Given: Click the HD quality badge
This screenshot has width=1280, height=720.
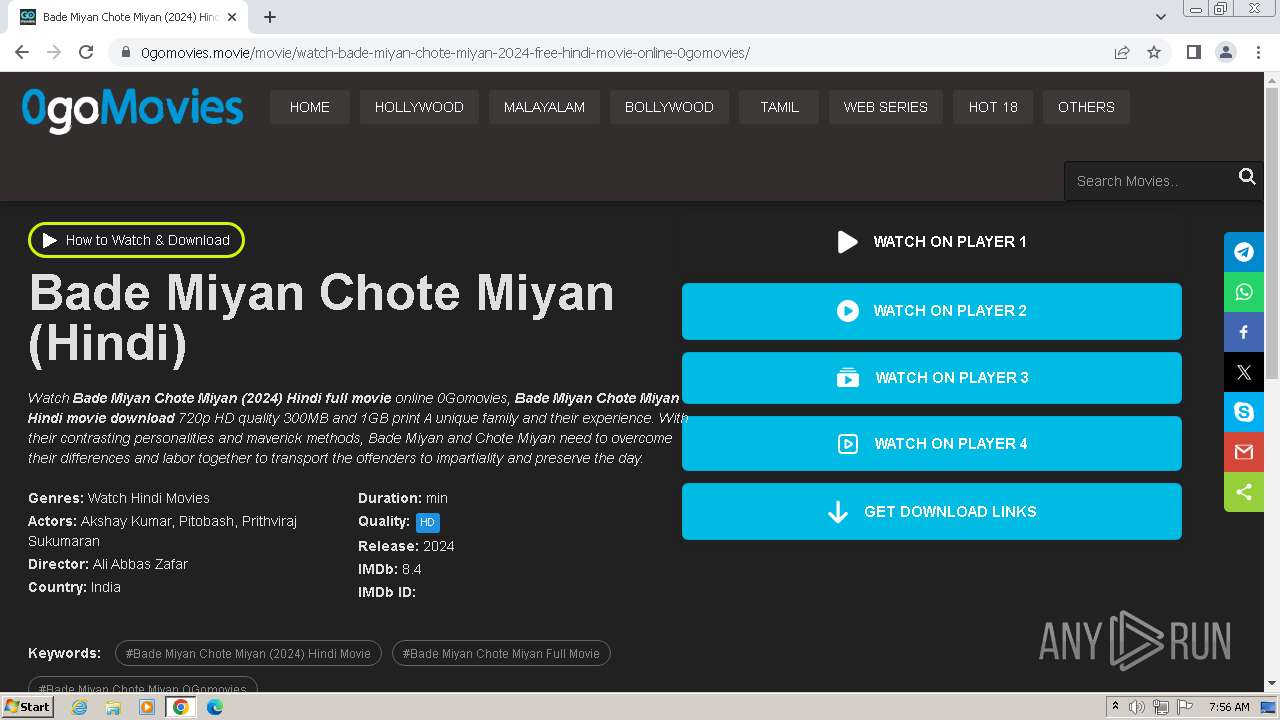Looking at the screenshot, I should click(427, 522).
